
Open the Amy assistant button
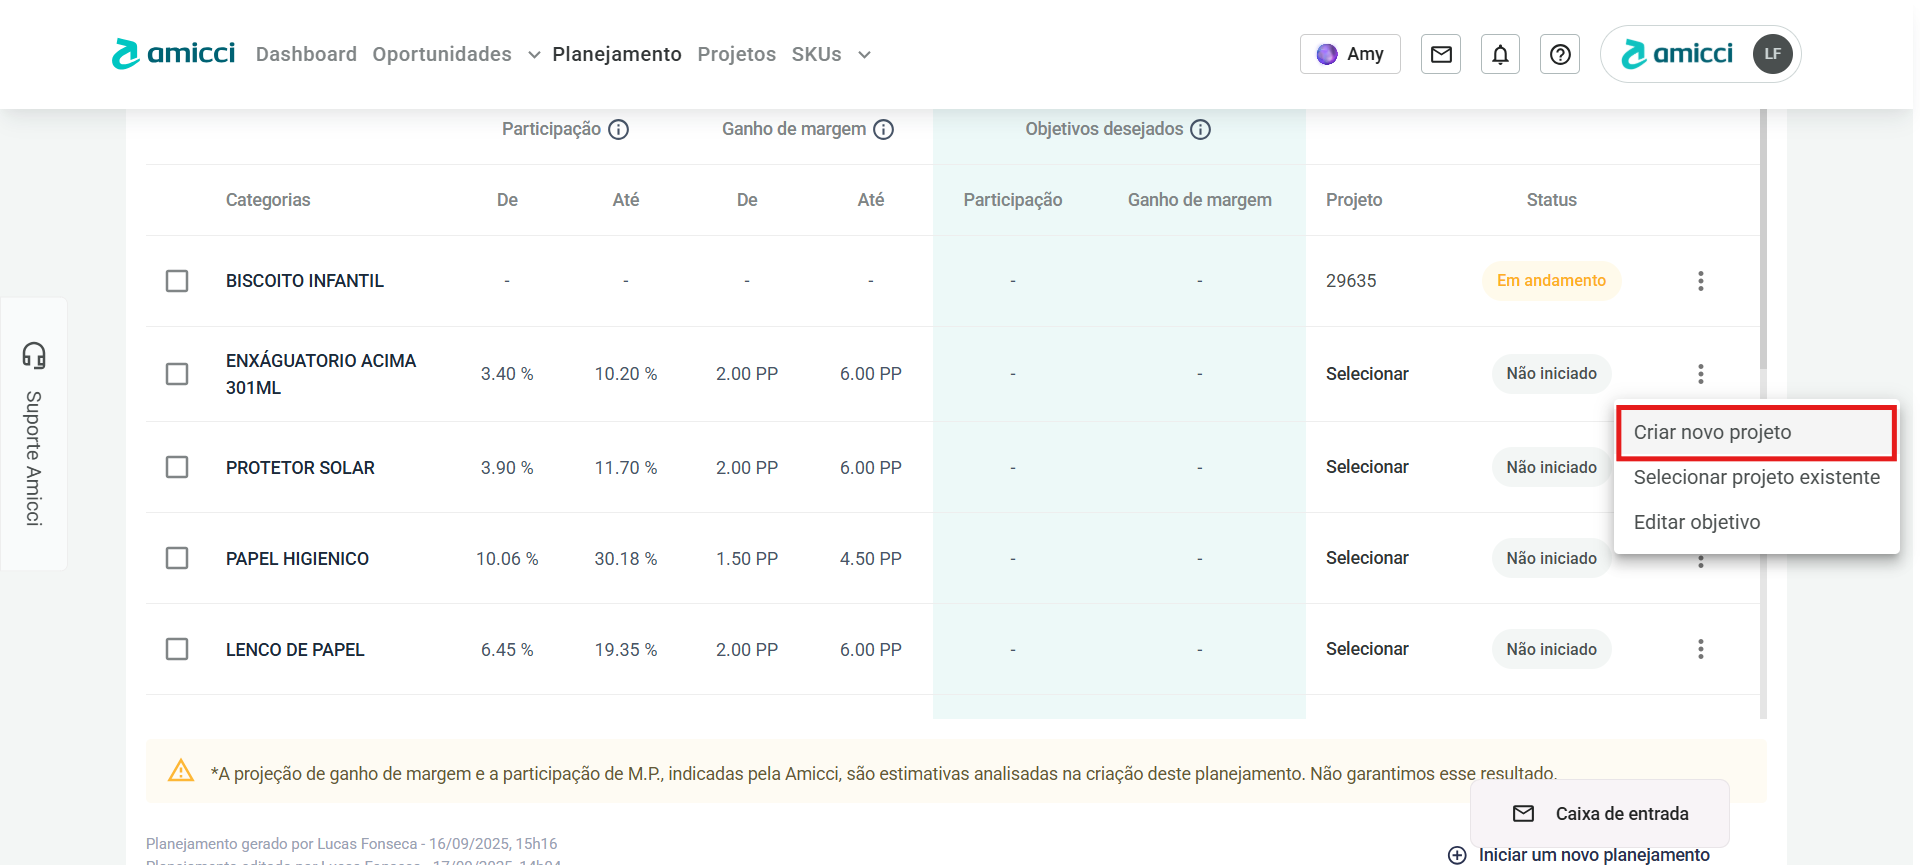click(1349, 54)
